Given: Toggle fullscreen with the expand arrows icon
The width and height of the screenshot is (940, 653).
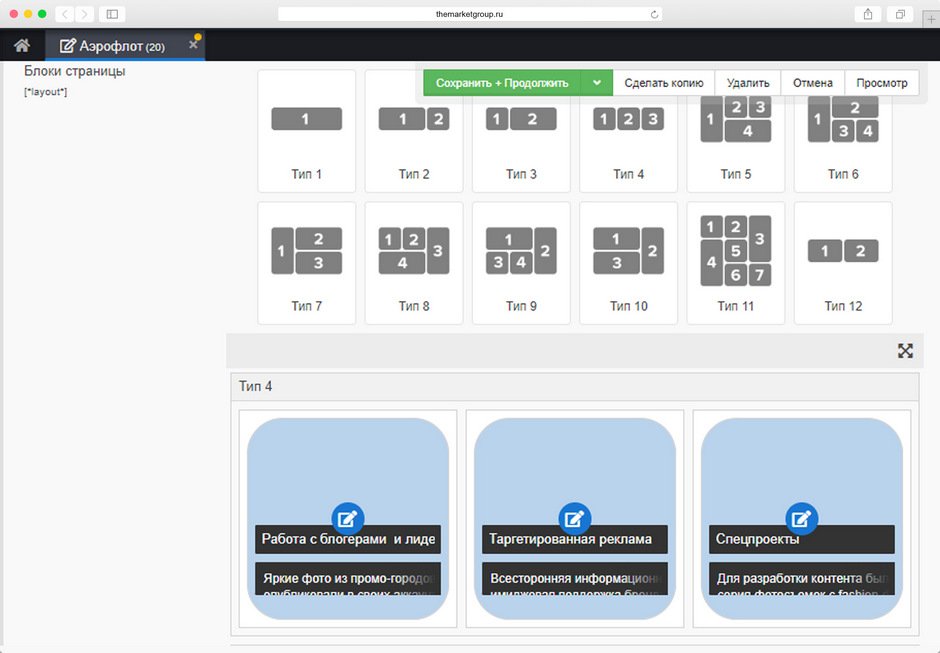Looking at the screenshot, I should [x=905, y=351].
